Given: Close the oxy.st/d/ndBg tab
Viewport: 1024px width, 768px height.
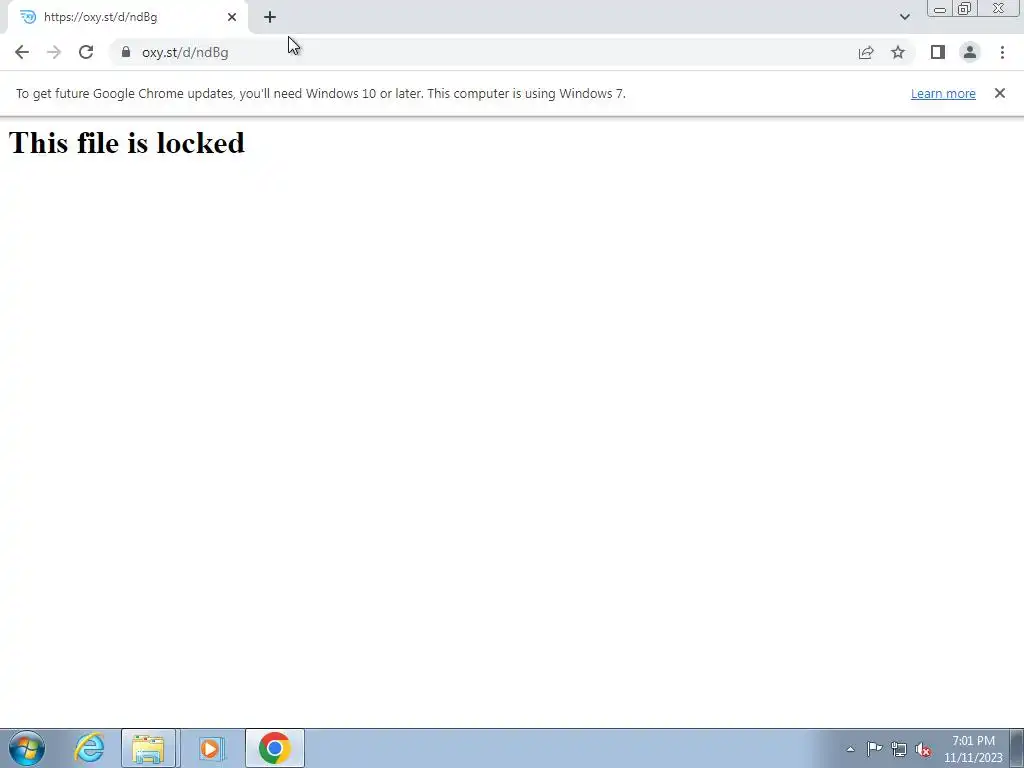Looking at the screenshot, I should click(232, 17).
